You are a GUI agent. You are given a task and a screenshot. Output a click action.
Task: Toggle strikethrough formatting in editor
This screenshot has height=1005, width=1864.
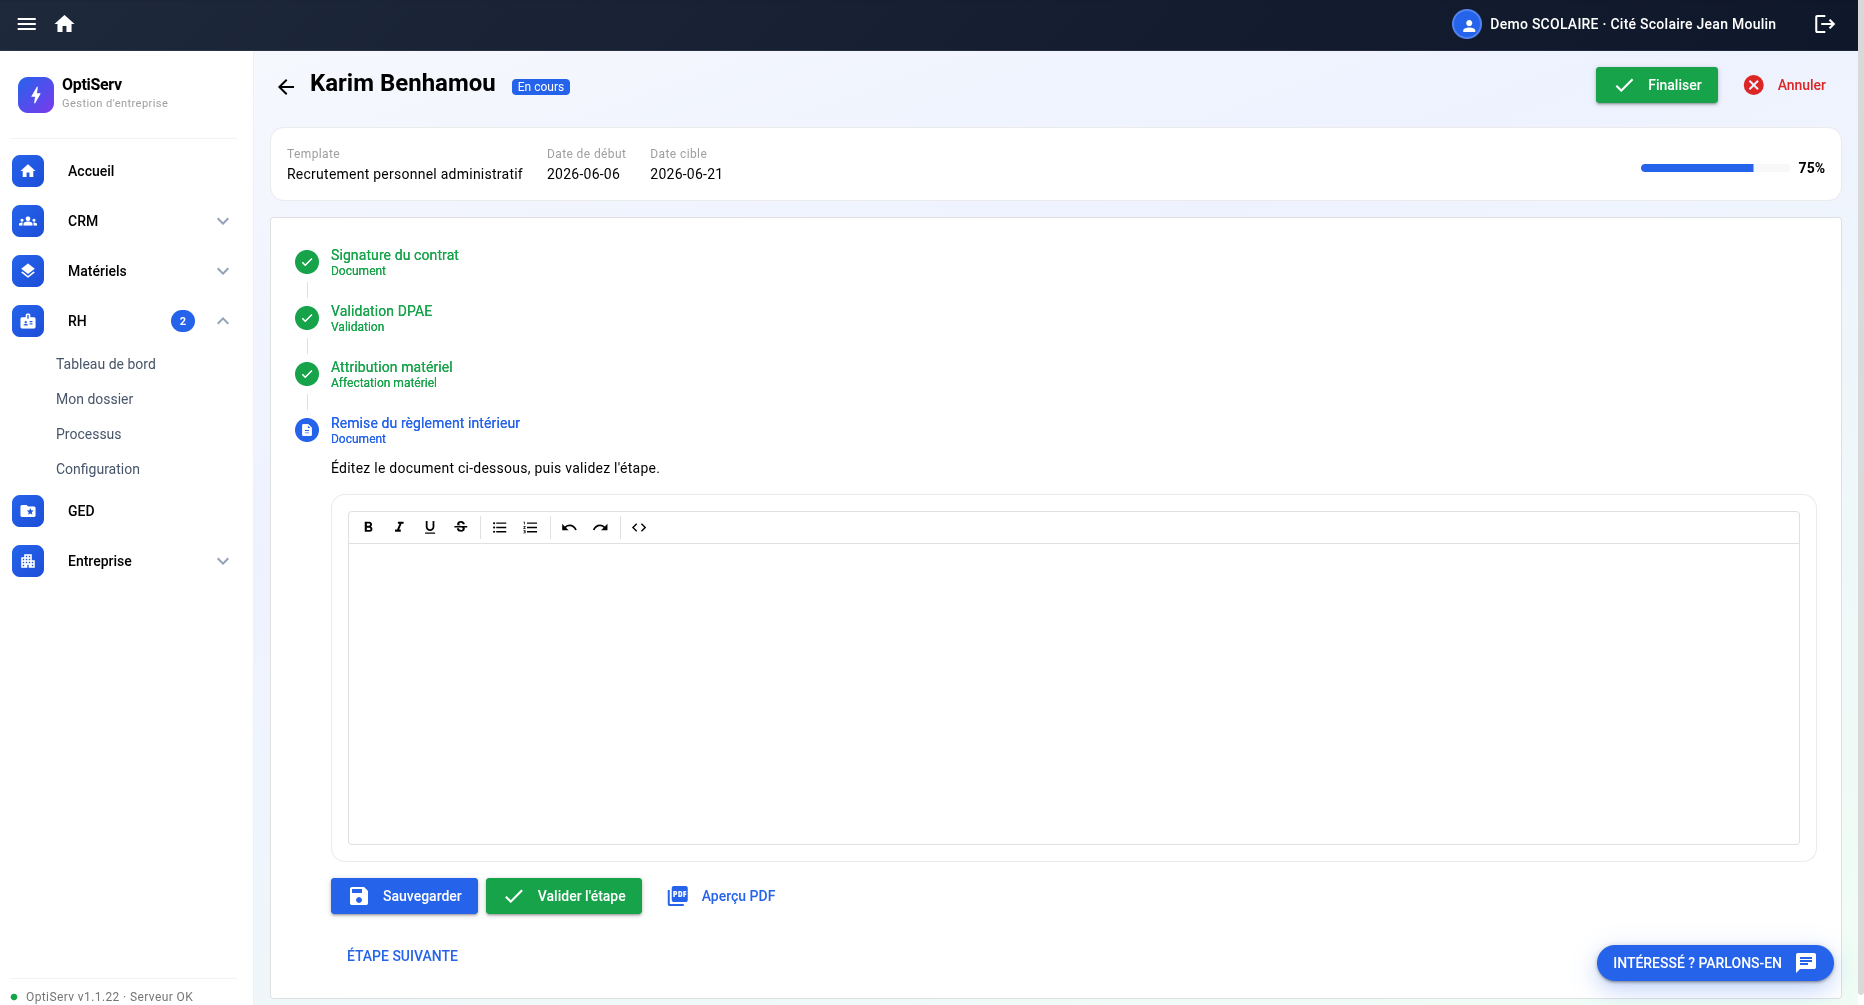click(461, 527)
